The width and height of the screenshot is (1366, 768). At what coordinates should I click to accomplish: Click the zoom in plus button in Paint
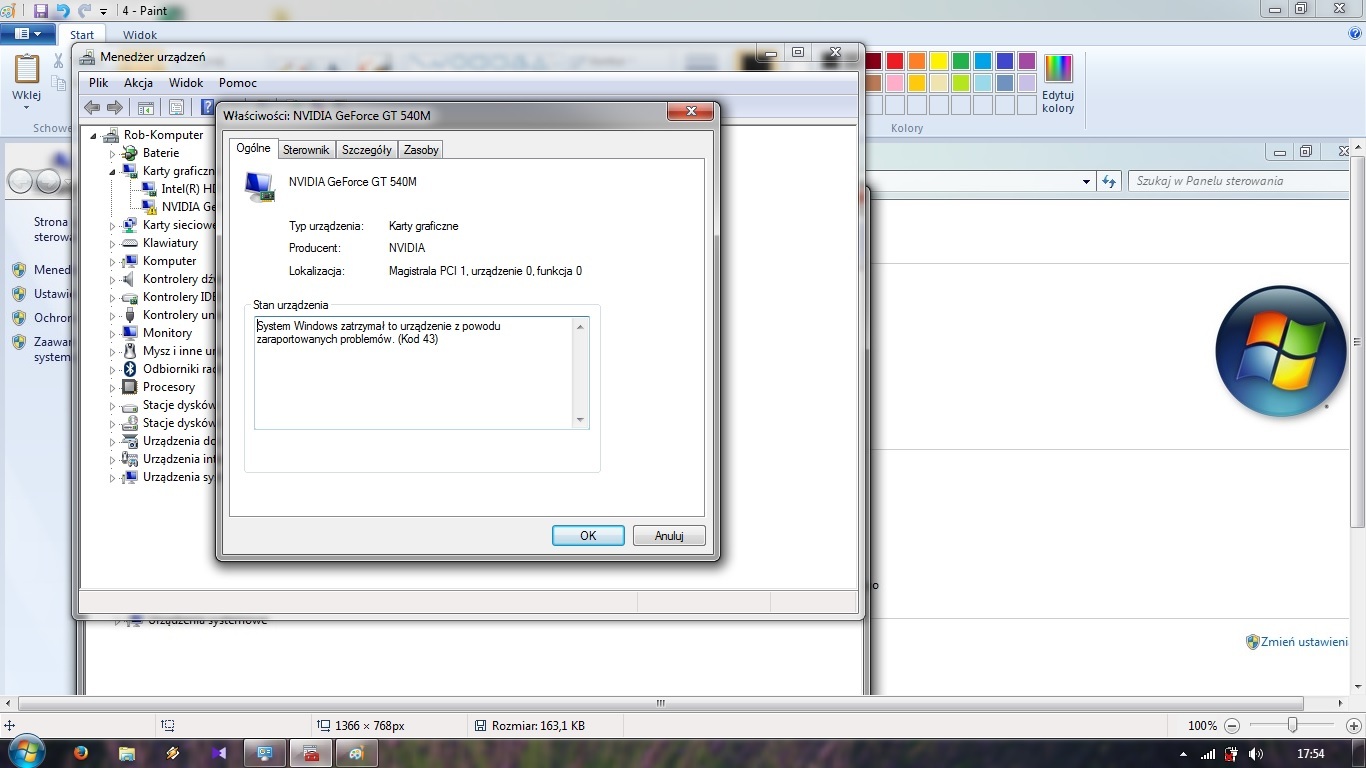click(x=1354, y=726)
